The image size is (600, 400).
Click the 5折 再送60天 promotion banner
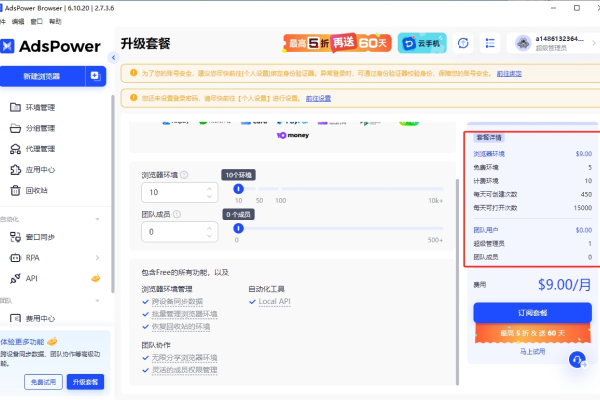[337, 43]
